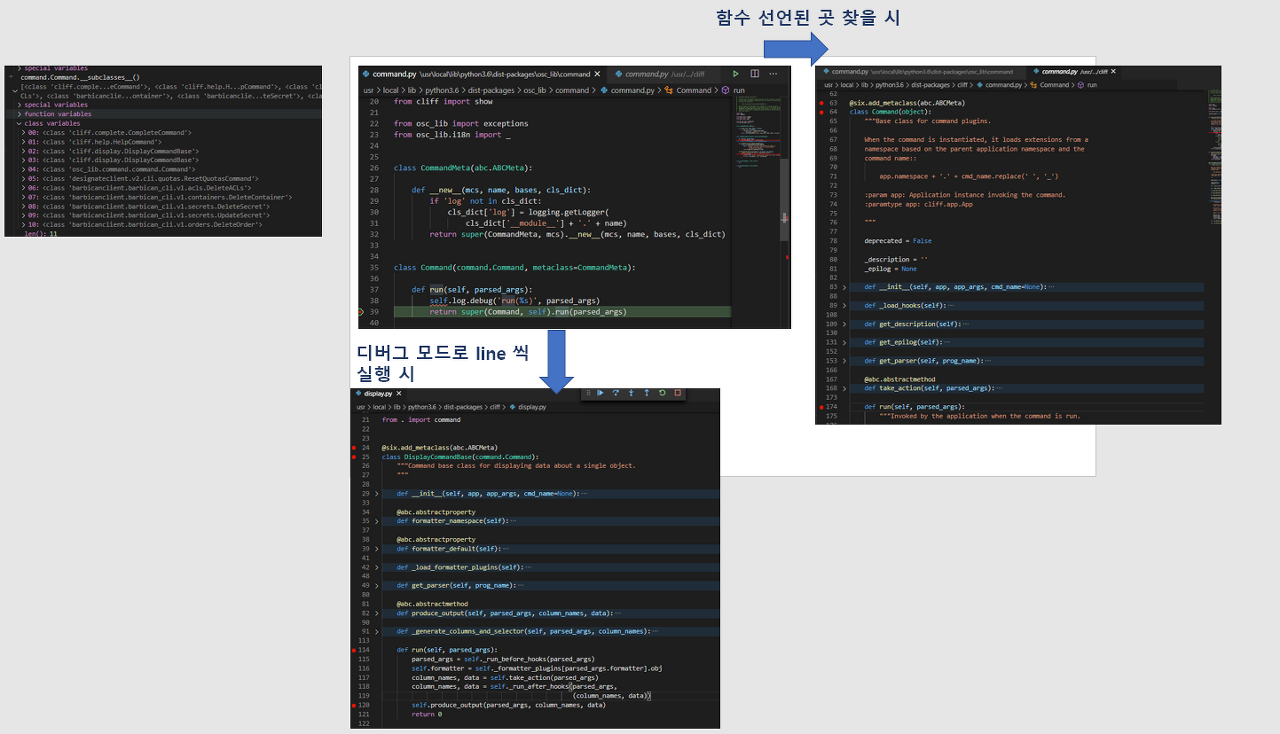
Task: Unfold get_epilog at line 131 in right editor
Action: pyautogui.click(x=843, y=342)
